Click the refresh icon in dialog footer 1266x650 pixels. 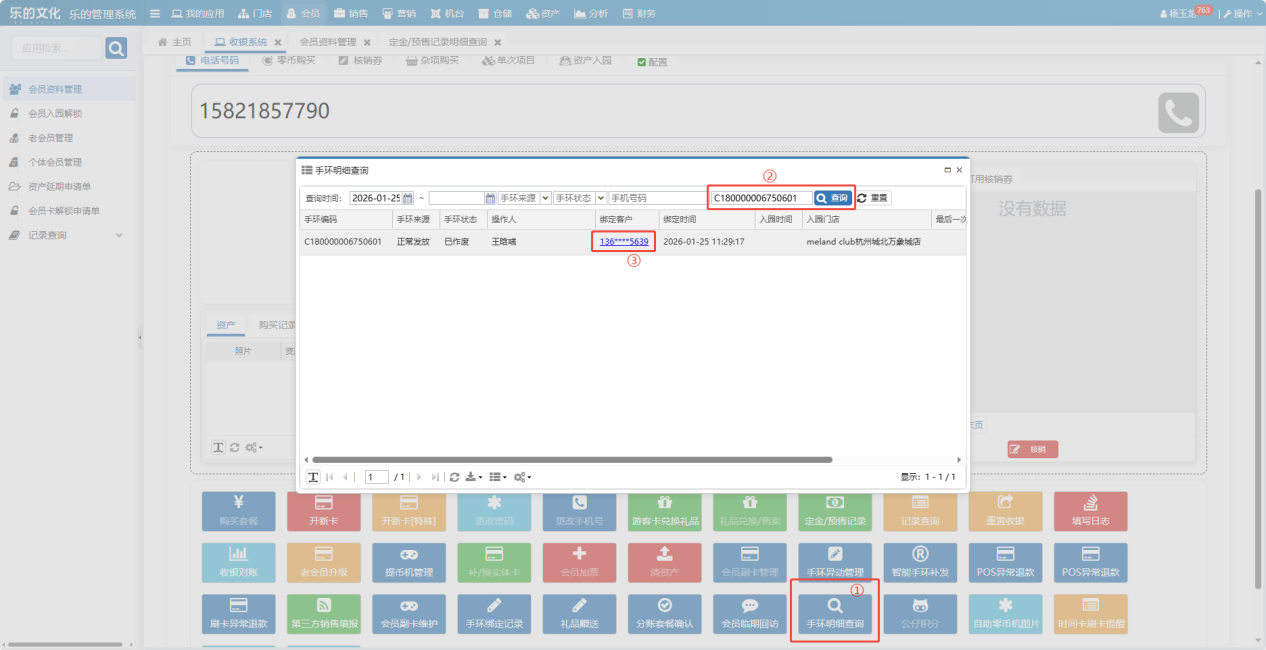pyautogui.click(x=454, y=477)
